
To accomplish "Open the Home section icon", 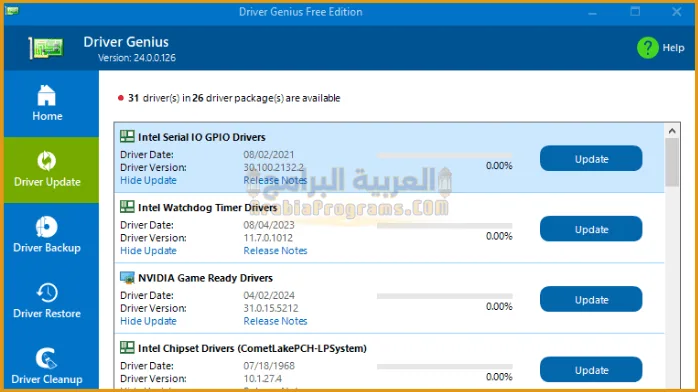I will tap(47, 95).
